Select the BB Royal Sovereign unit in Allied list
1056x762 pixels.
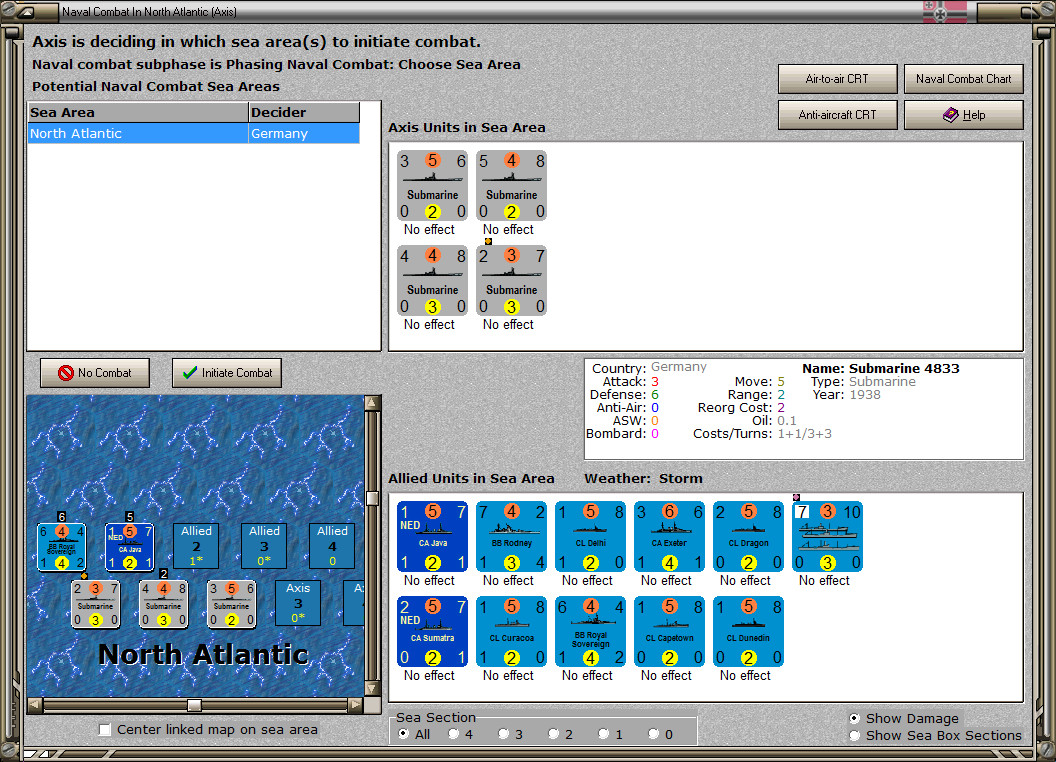tap(591, 632)
